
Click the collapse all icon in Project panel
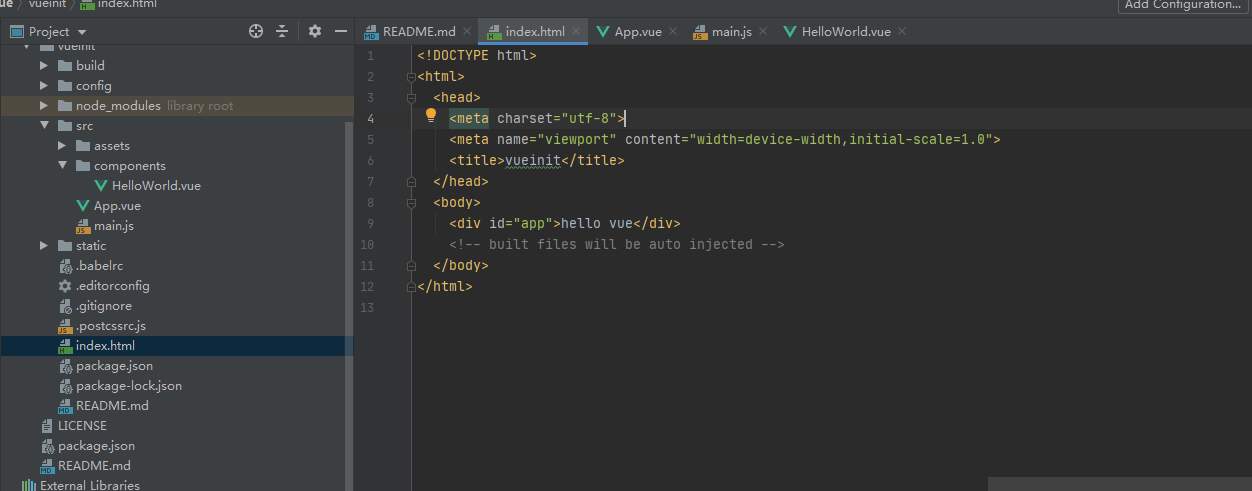click(282, 31)
